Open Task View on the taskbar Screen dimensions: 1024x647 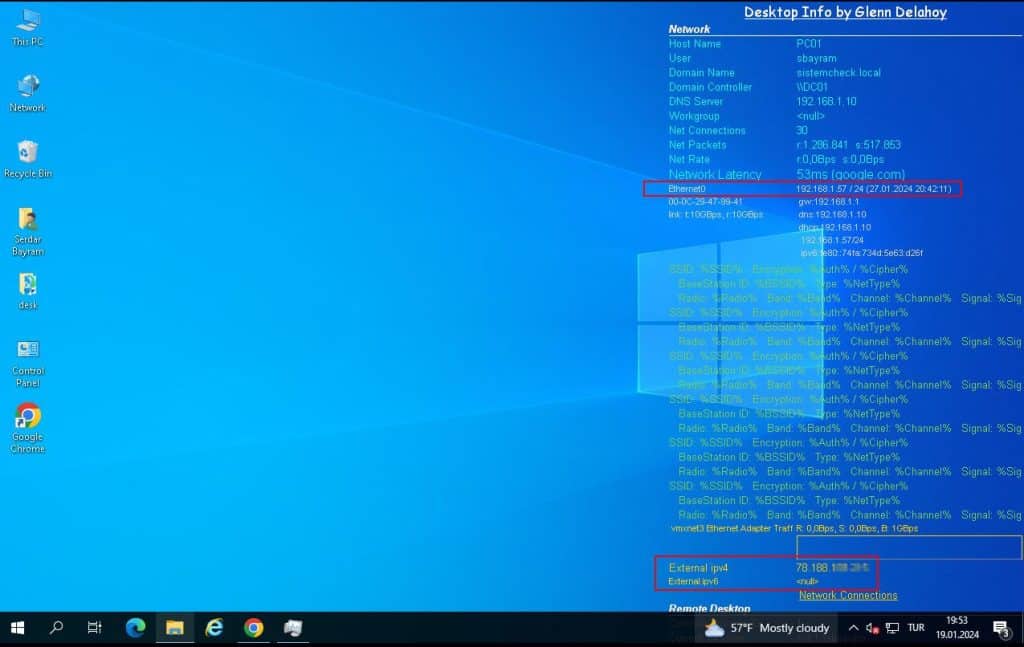click(95, 628)
